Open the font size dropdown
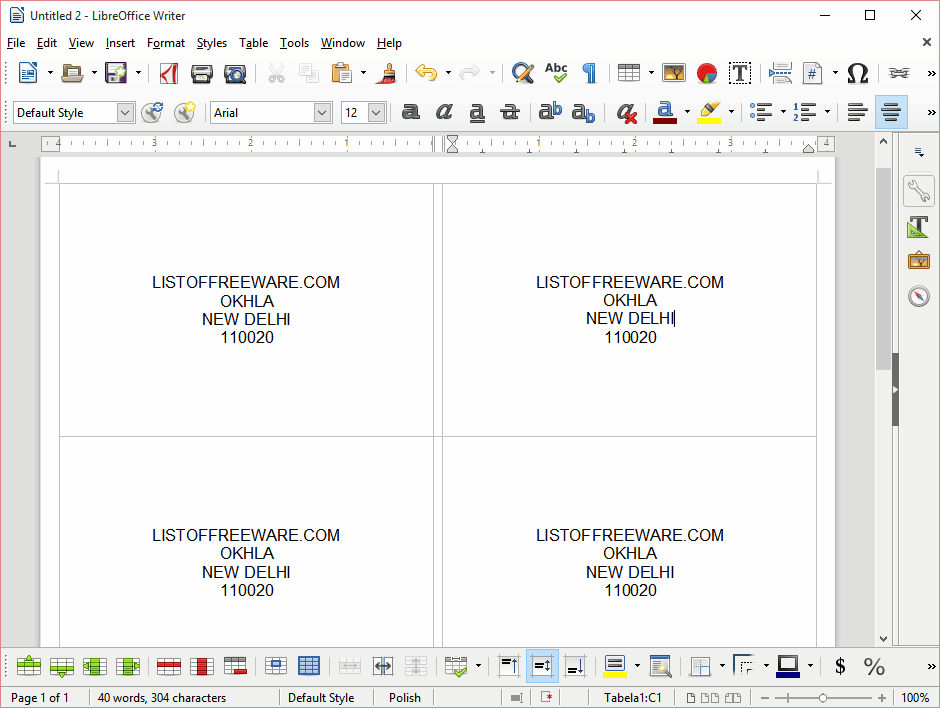 (376, 112)
